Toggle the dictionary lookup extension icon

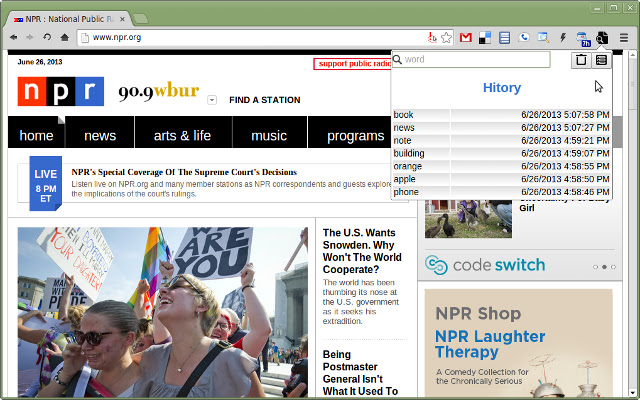coord(602,38)
